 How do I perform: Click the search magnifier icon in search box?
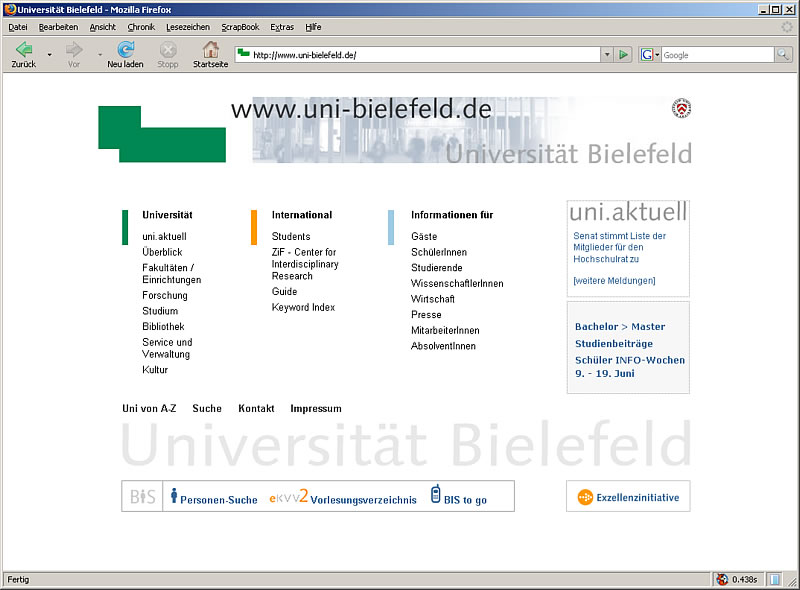point(783,55)
